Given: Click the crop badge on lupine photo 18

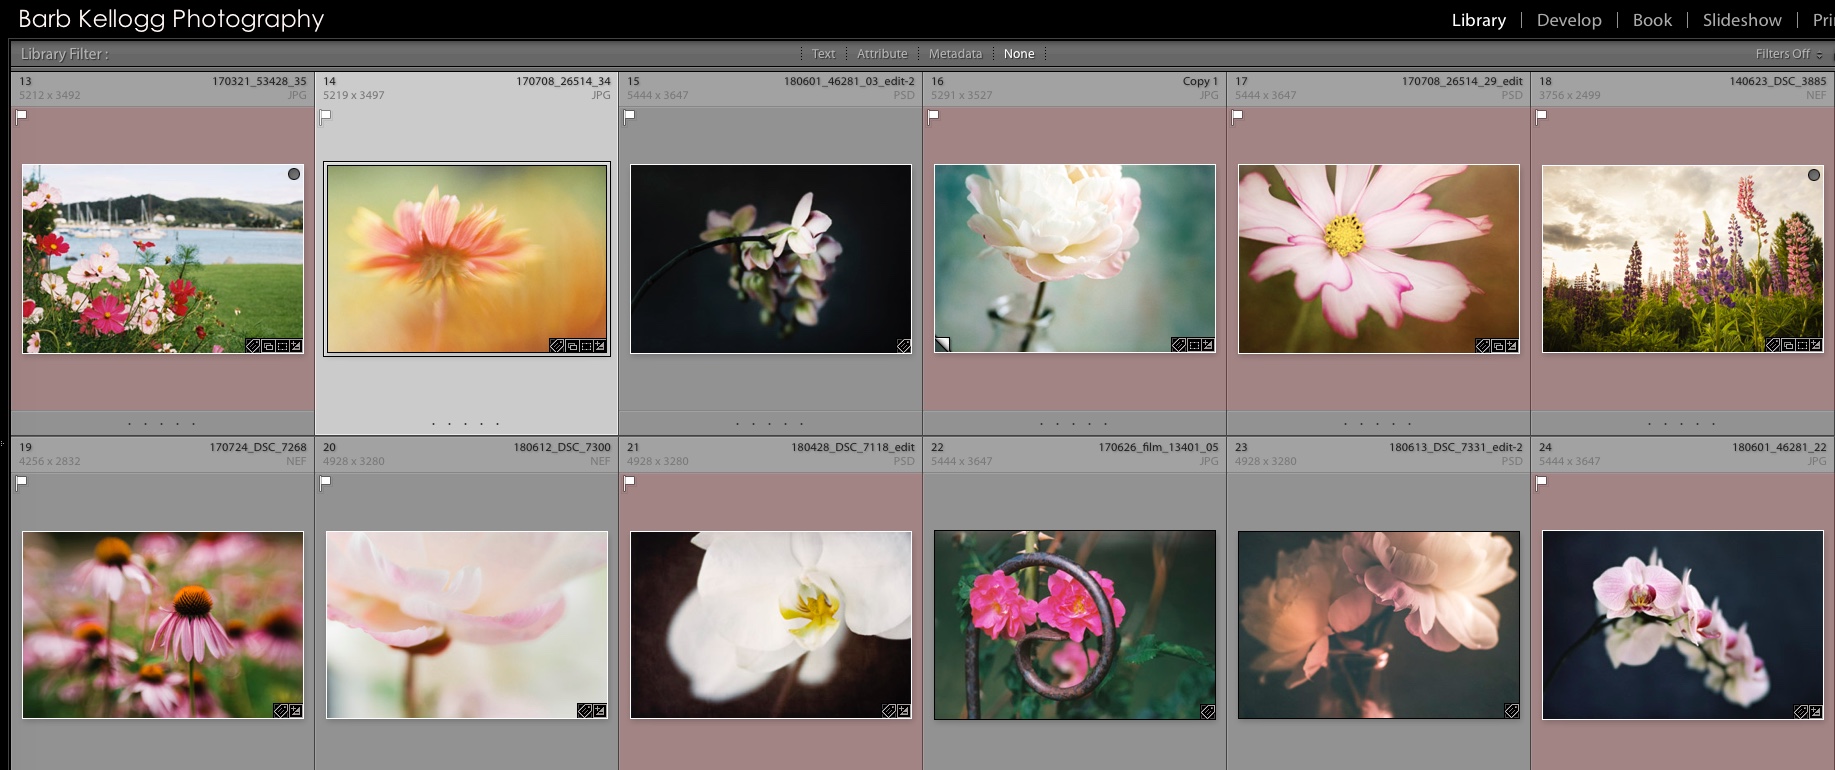Looking at the screenshot, I should point(1802,345).
